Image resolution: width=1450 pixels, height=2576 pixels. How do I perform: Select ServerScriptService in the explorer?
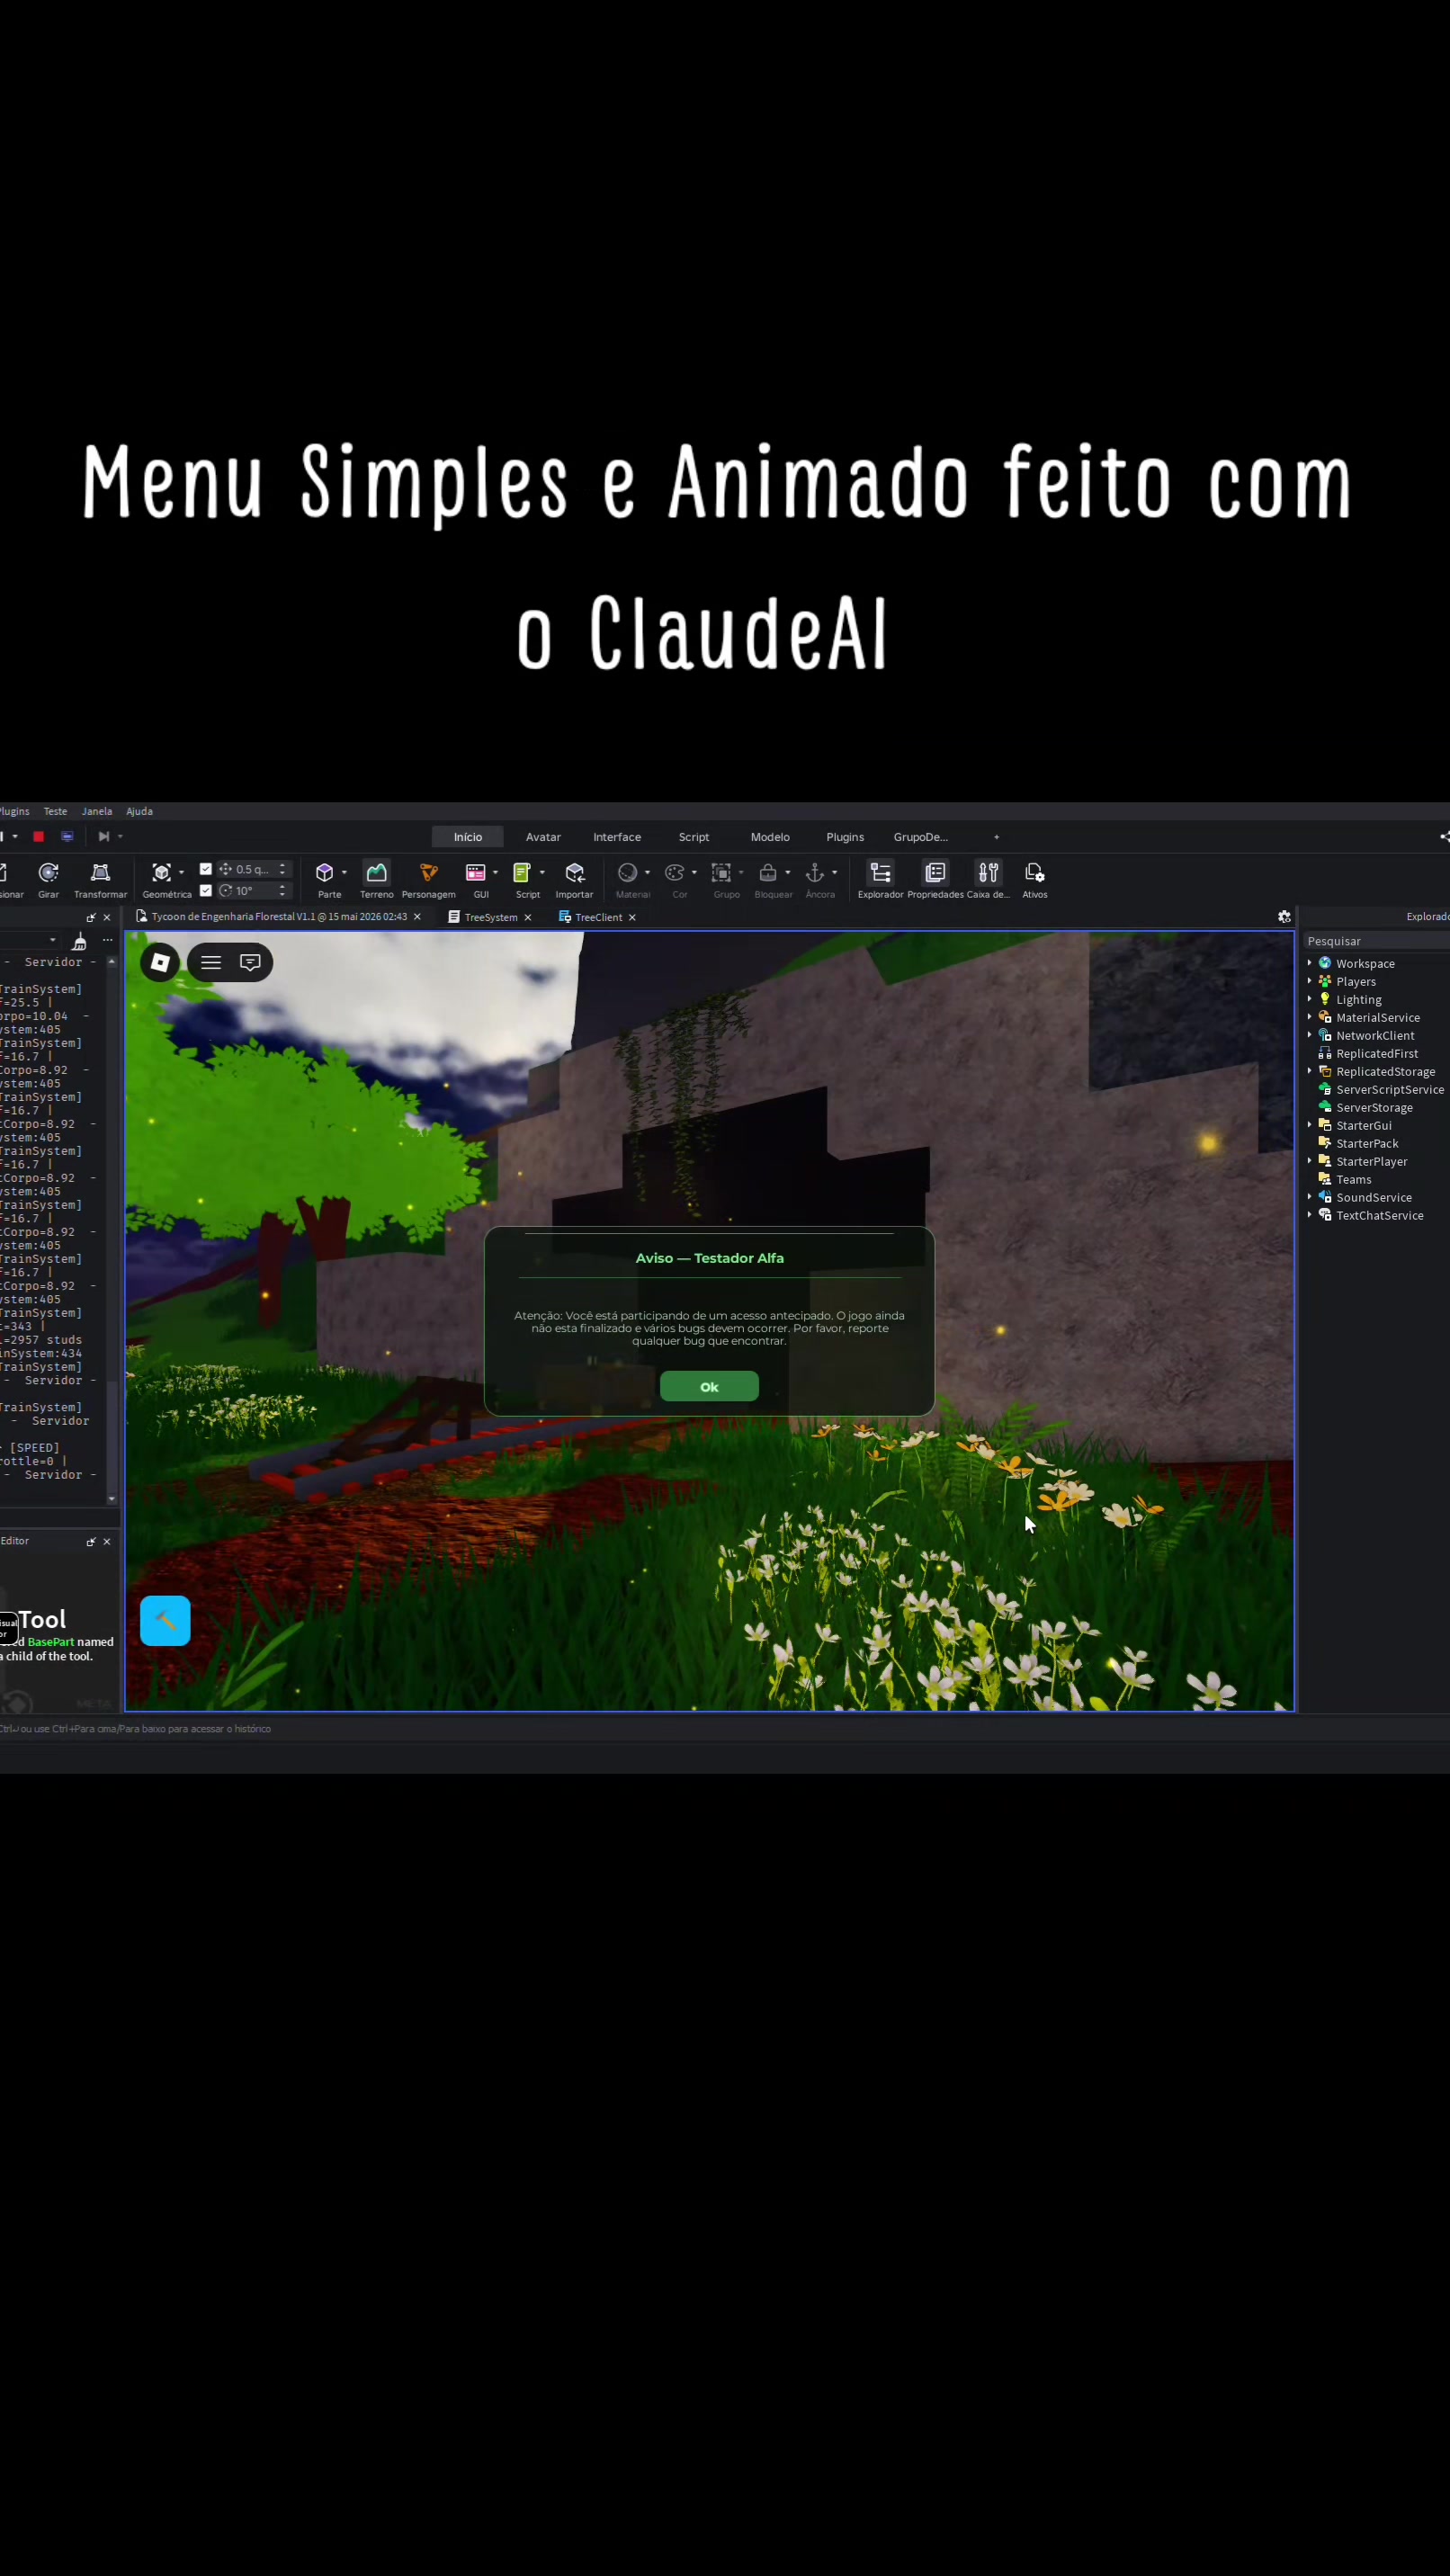[x=1381, y=1089]
